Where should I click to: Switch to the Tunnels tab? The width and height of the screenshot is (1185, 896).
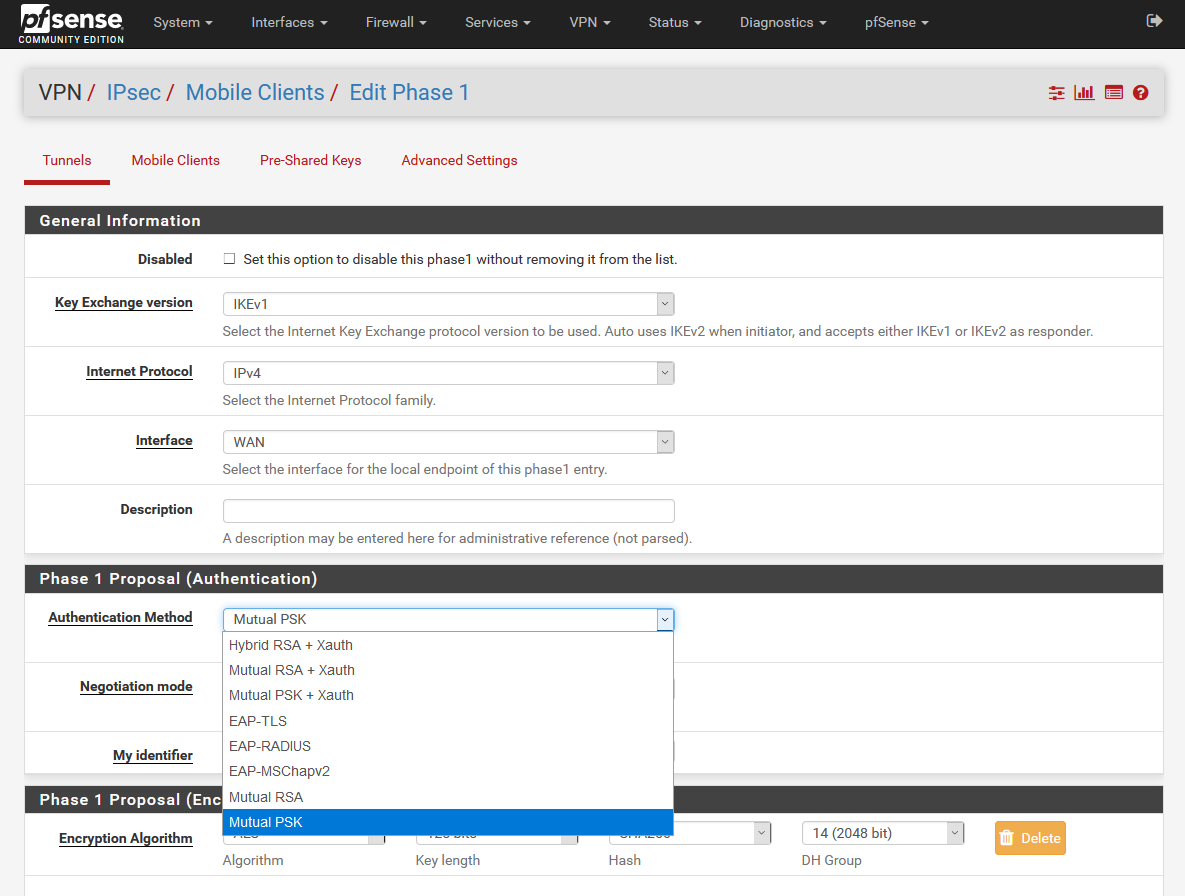pyautogui.click(x=67, y=160)
